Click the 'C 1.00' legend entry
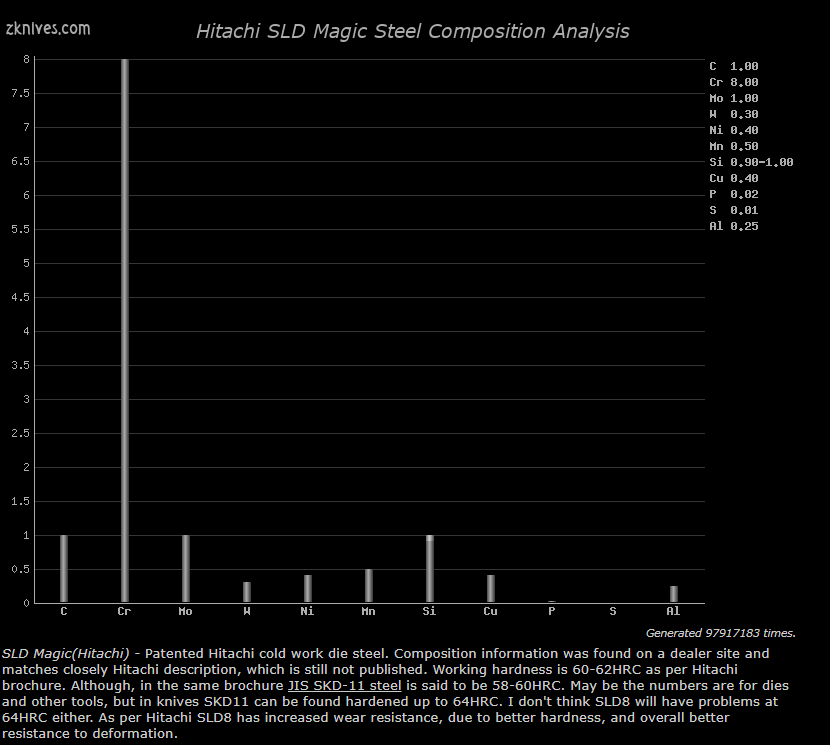This screenshot has height=745, width=830. [x=734, y=66]
